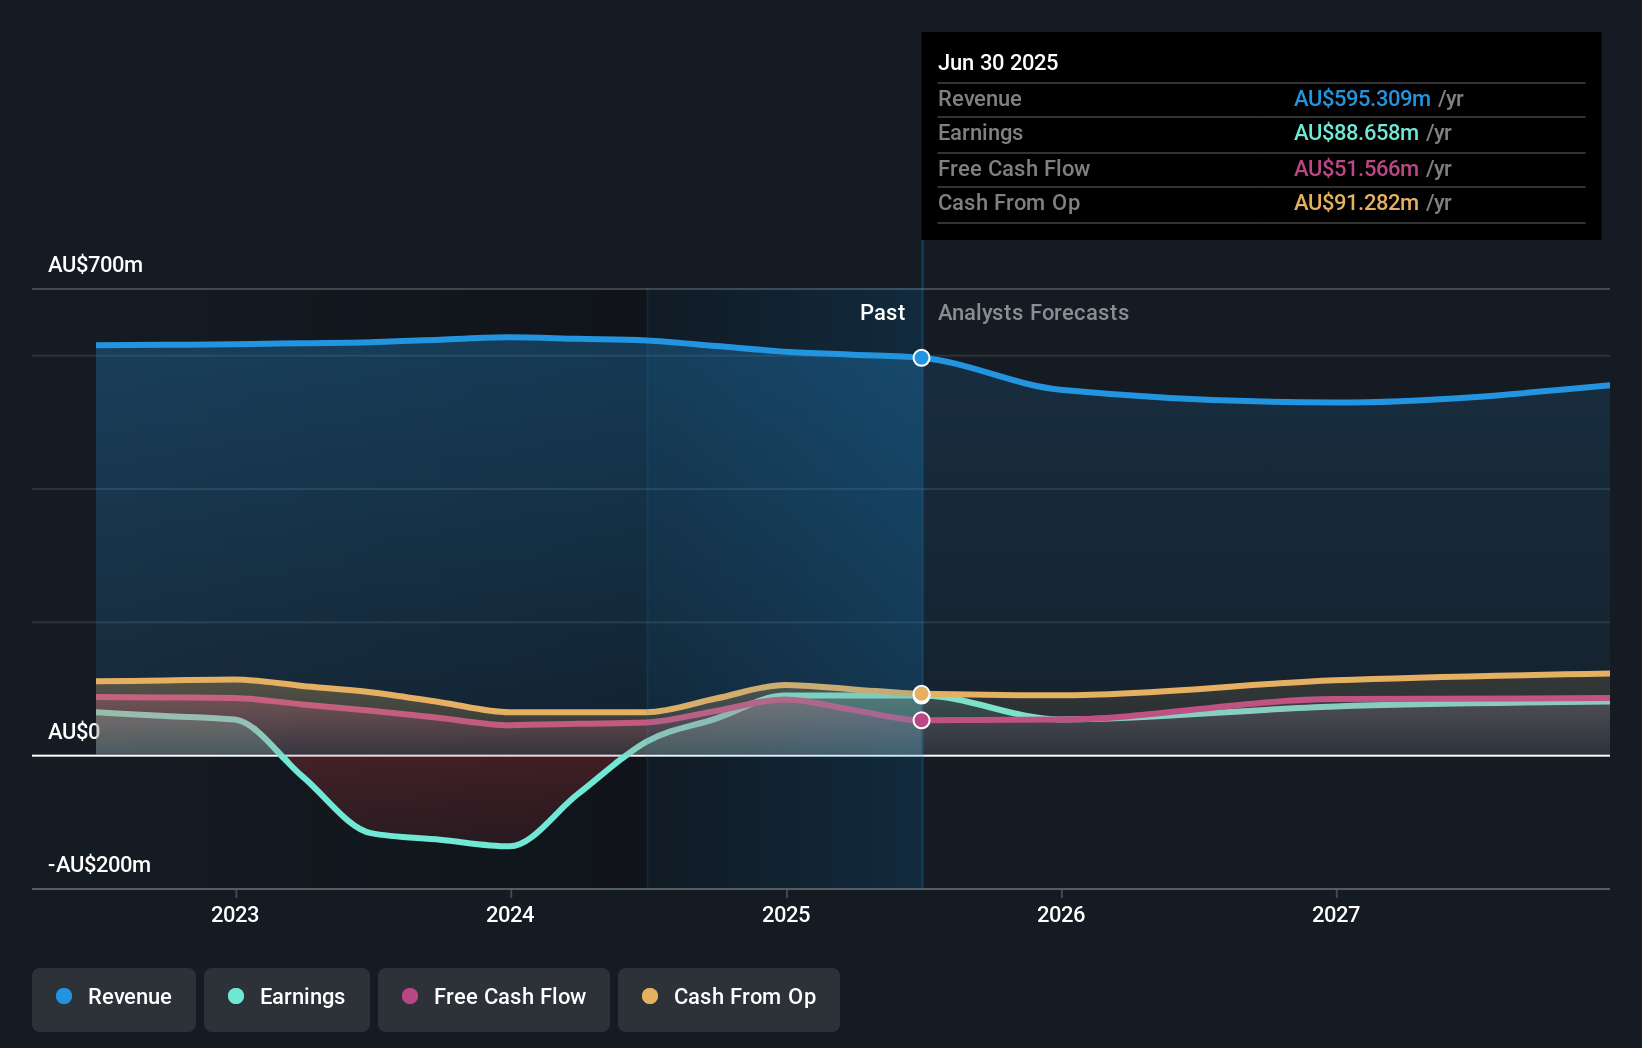
Task: Select the Free Cash Flow marker at Jun 2025
Action: click(x=921, y=719)
